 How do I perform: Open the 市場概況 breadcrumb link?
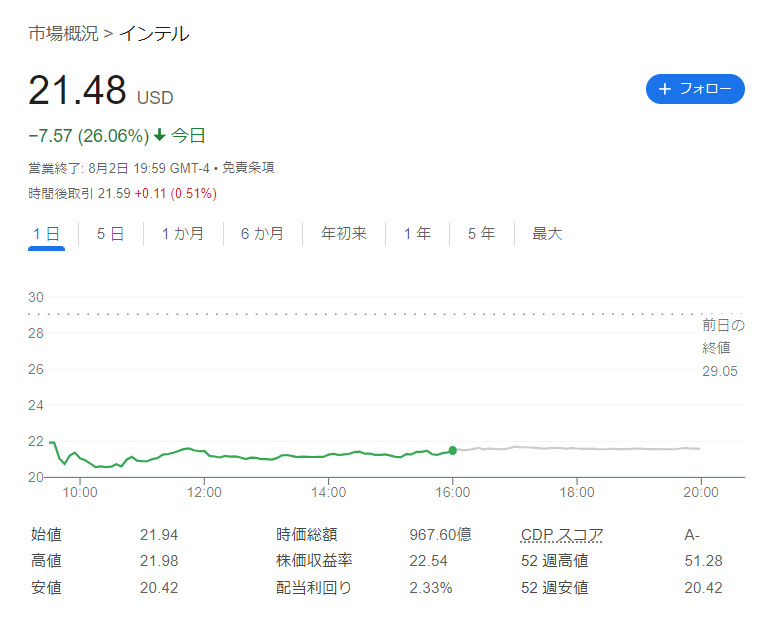[x=64, y=34]
